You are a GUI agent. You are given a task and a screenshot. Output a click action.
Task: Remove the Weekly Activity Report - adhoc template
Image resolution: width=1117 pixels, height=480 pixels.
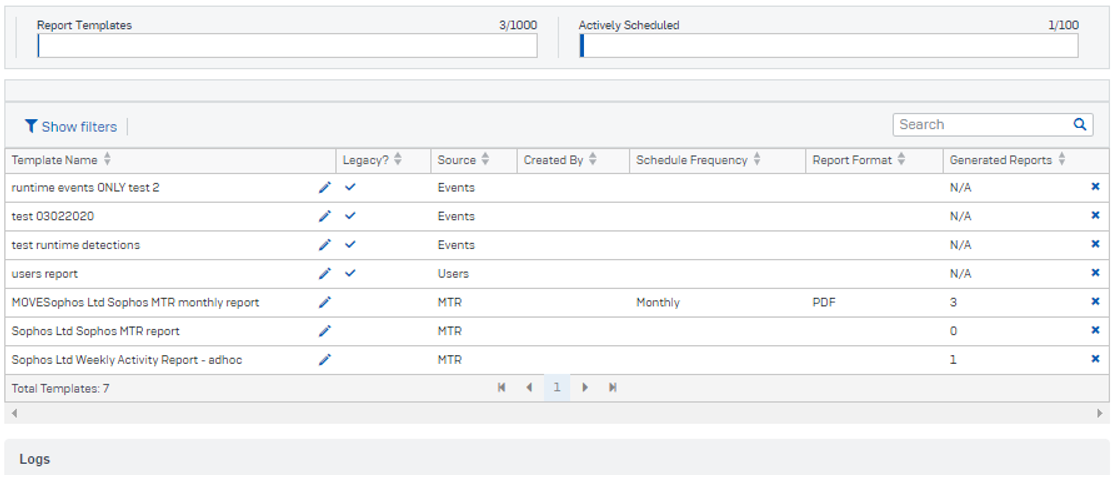(x=1095, y=359)
